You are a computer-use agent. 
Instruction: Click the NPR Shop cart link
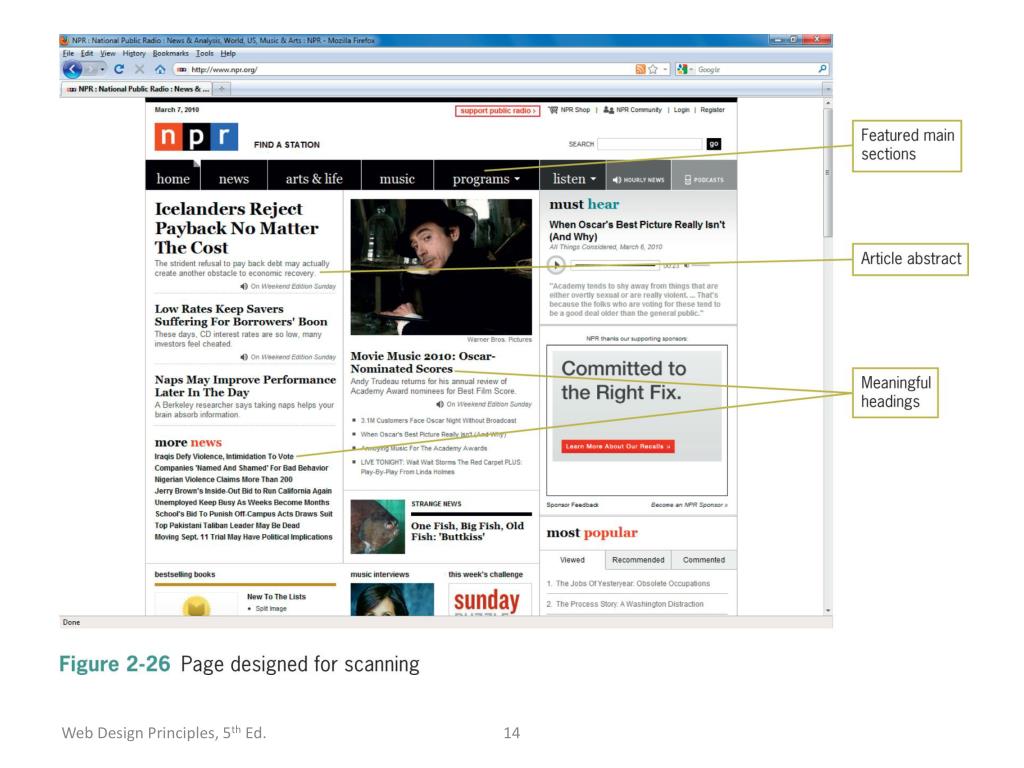tap(569, 110)
